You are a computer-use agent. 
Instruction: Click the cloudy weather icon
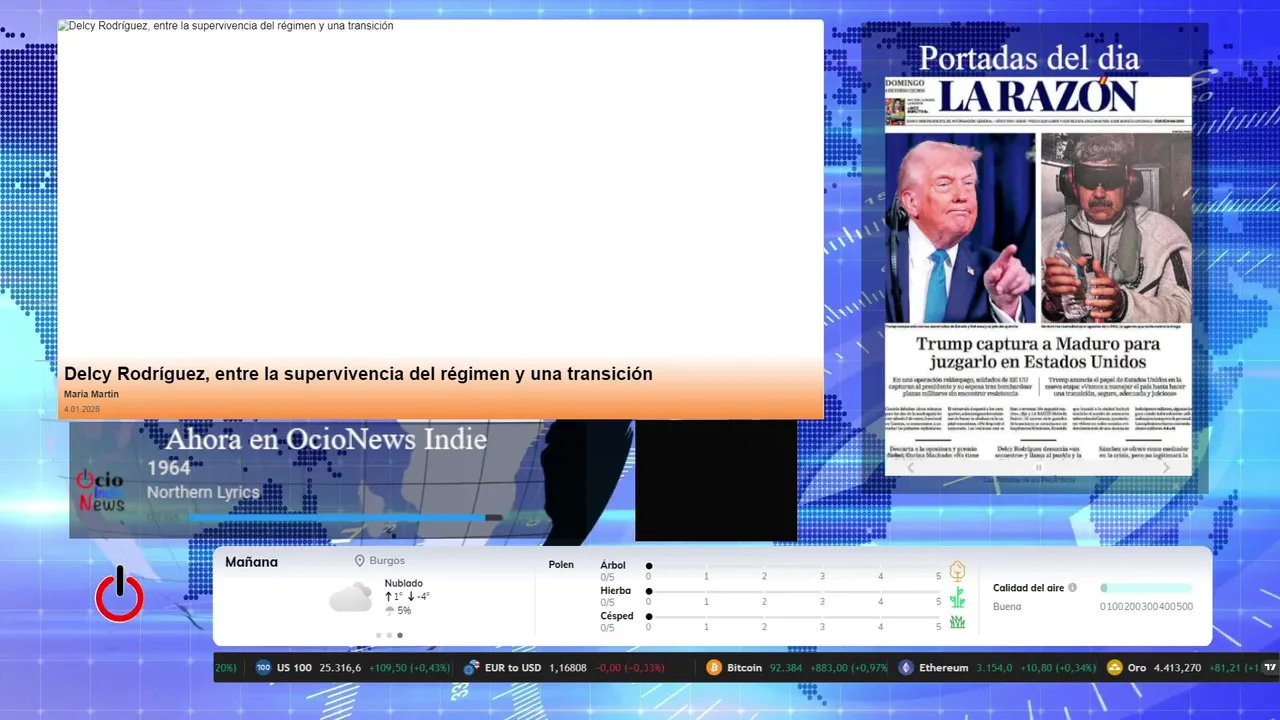pos(350,598)
